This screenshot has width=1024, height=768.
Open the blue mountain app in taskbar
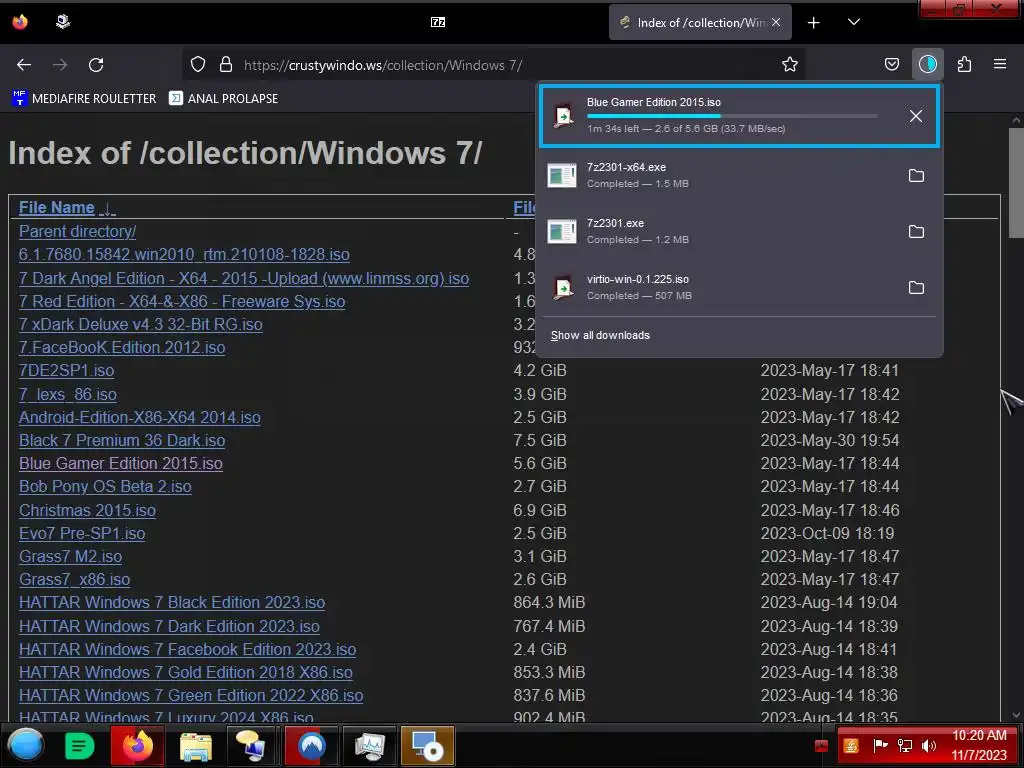(312, 746)
